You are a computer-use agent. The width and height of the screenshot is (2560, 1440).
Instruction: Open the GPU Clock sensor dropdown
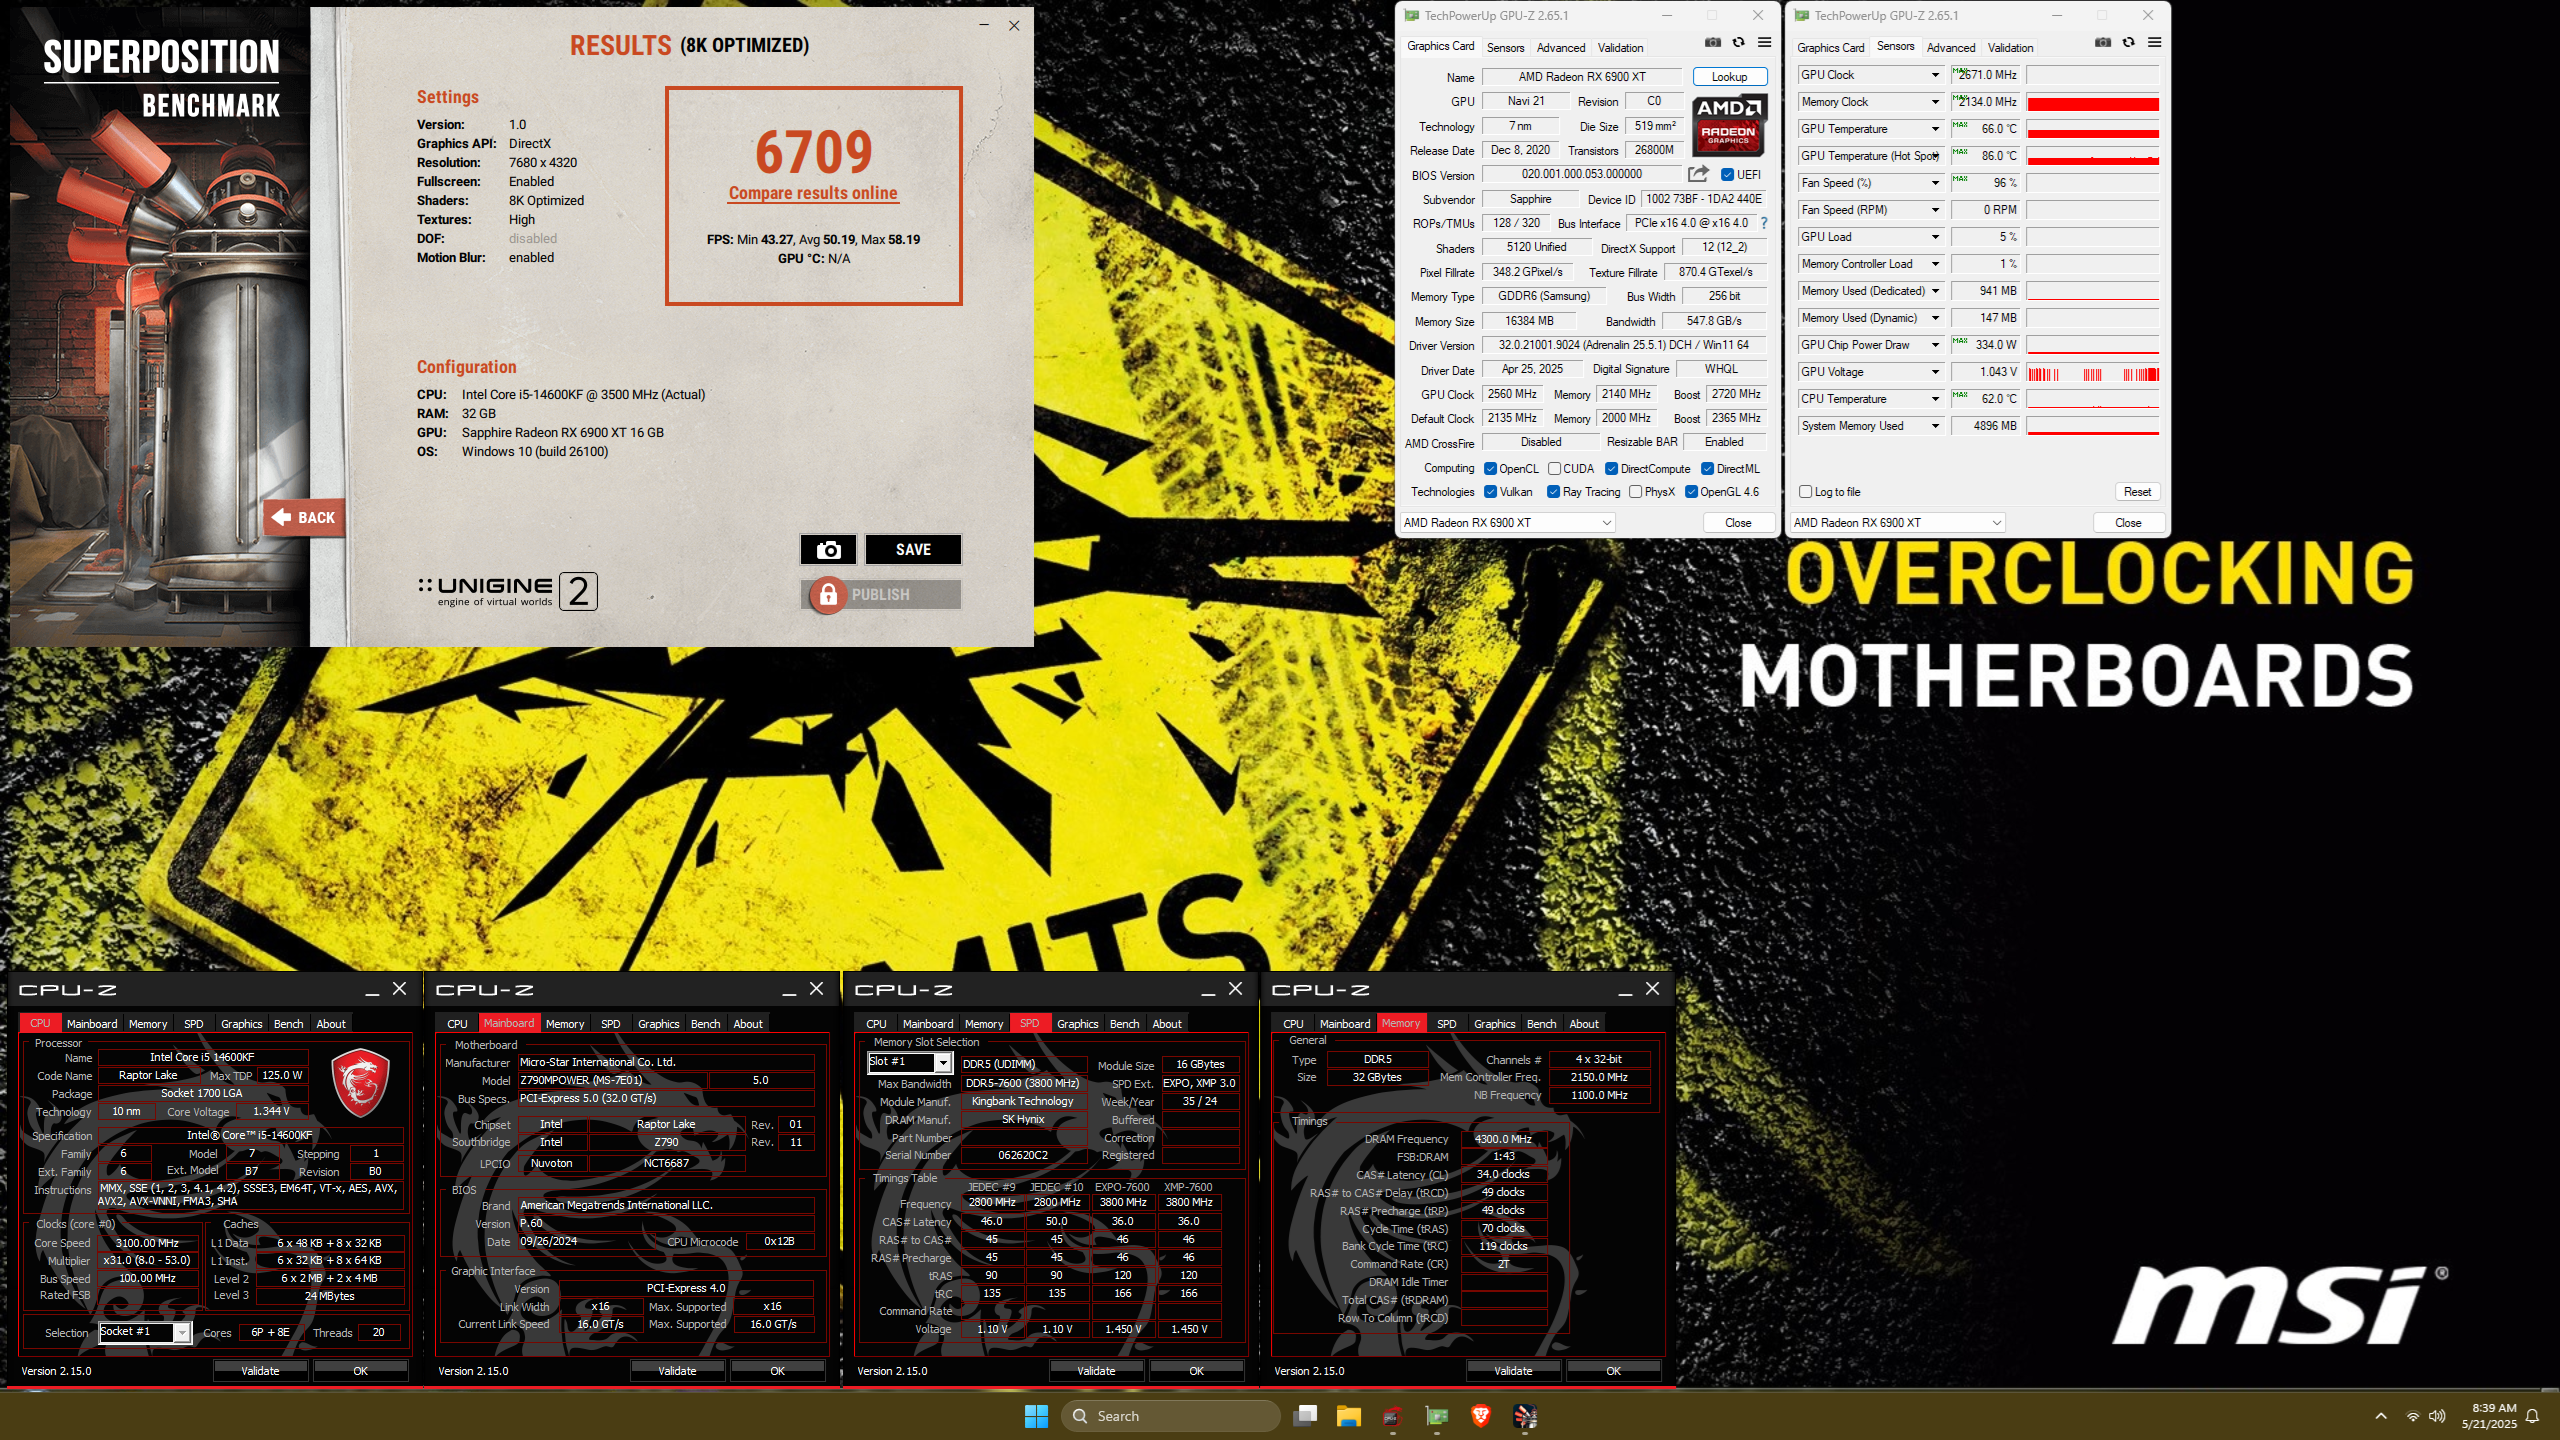coord(1935,75)
